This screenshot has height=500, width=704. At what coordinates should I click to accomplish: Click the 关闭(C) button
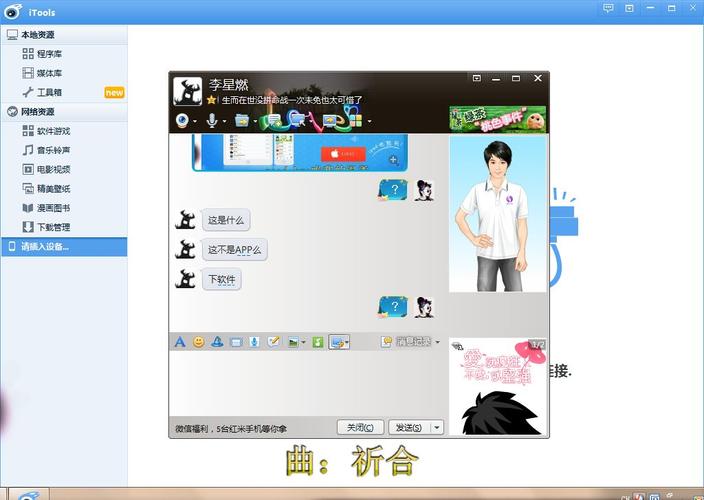360,428
